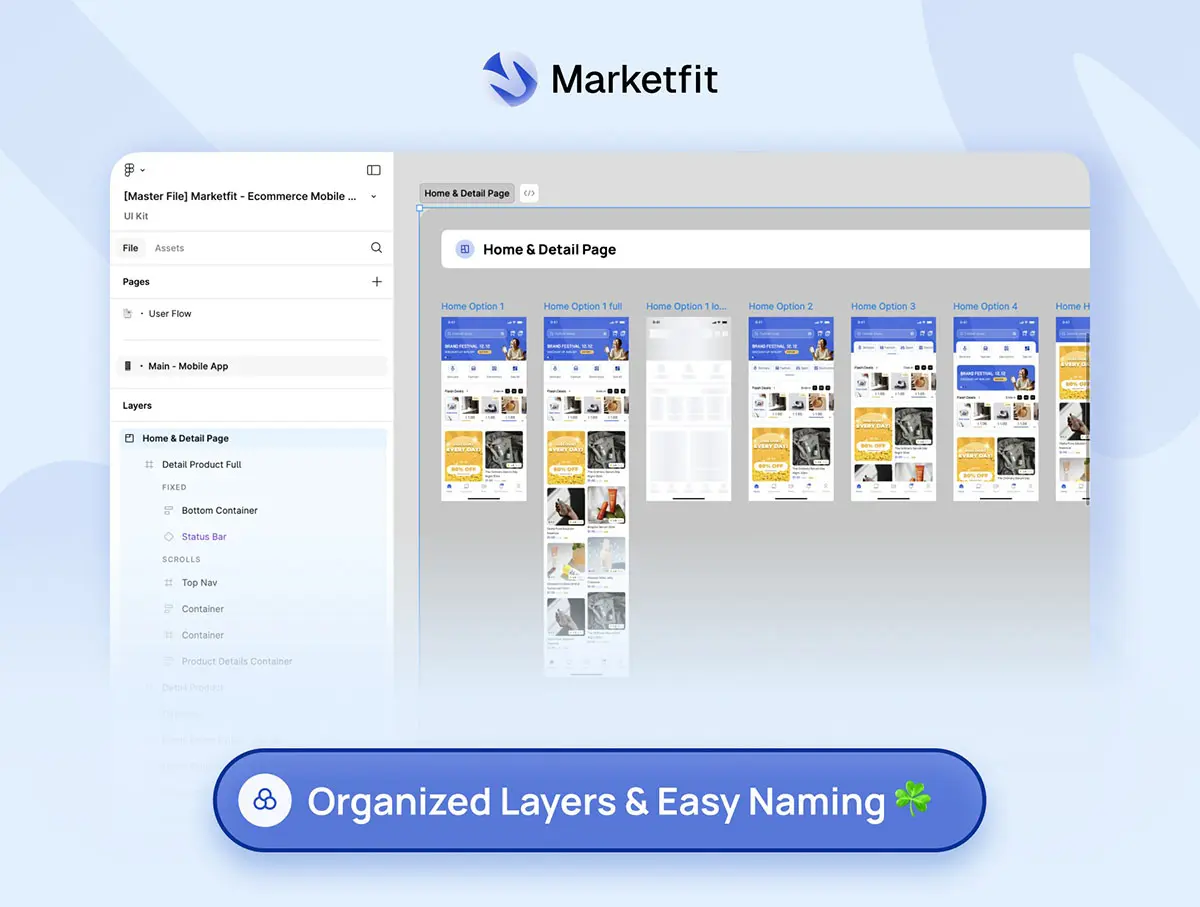1200x907 pixels.
Task: Open the Figma main menu logo
Action: pos(129,170)
